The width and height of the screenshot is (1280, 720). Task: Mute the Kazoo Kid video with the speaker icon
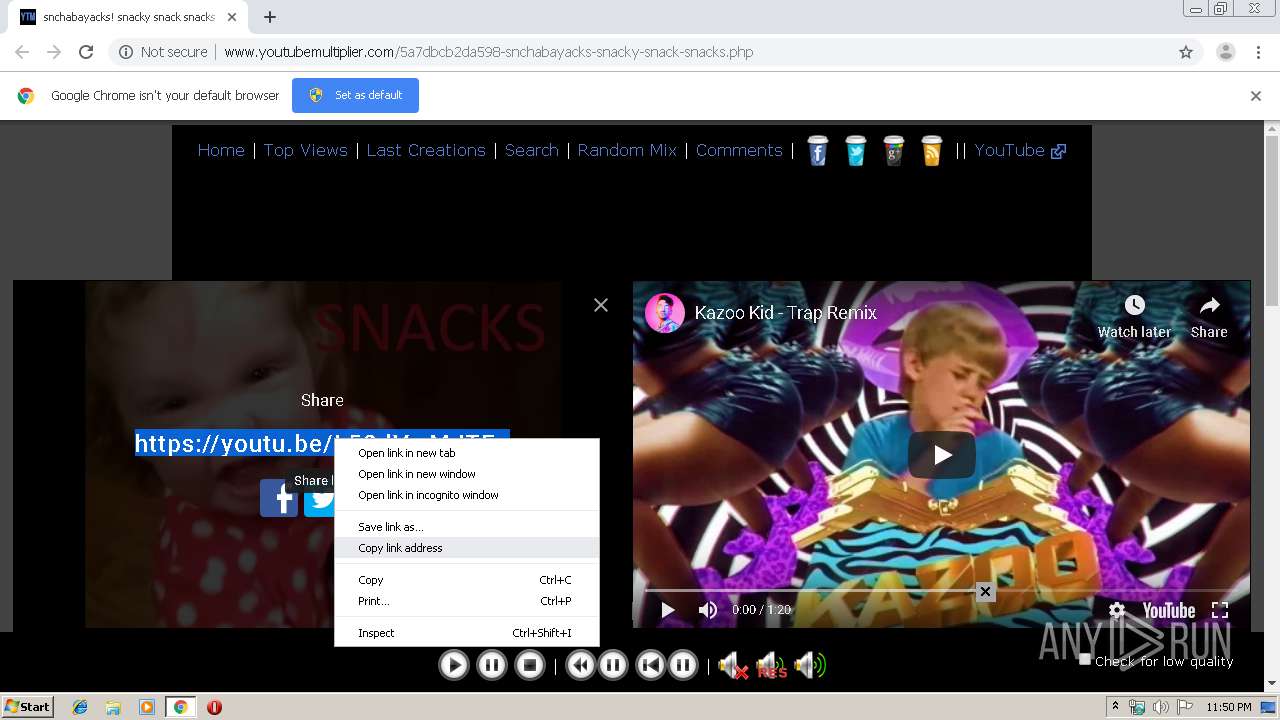708,610
